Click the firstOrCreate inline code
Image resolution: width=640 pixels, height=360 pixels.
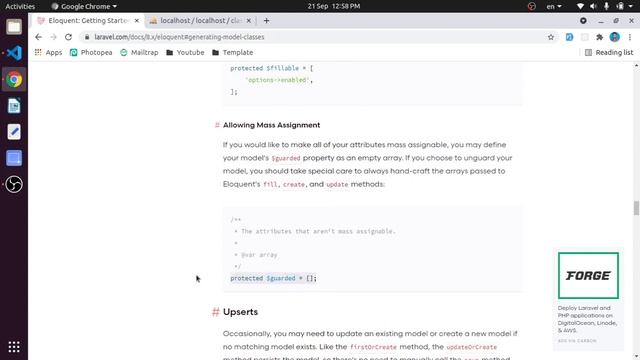click(x=373, y=347)
